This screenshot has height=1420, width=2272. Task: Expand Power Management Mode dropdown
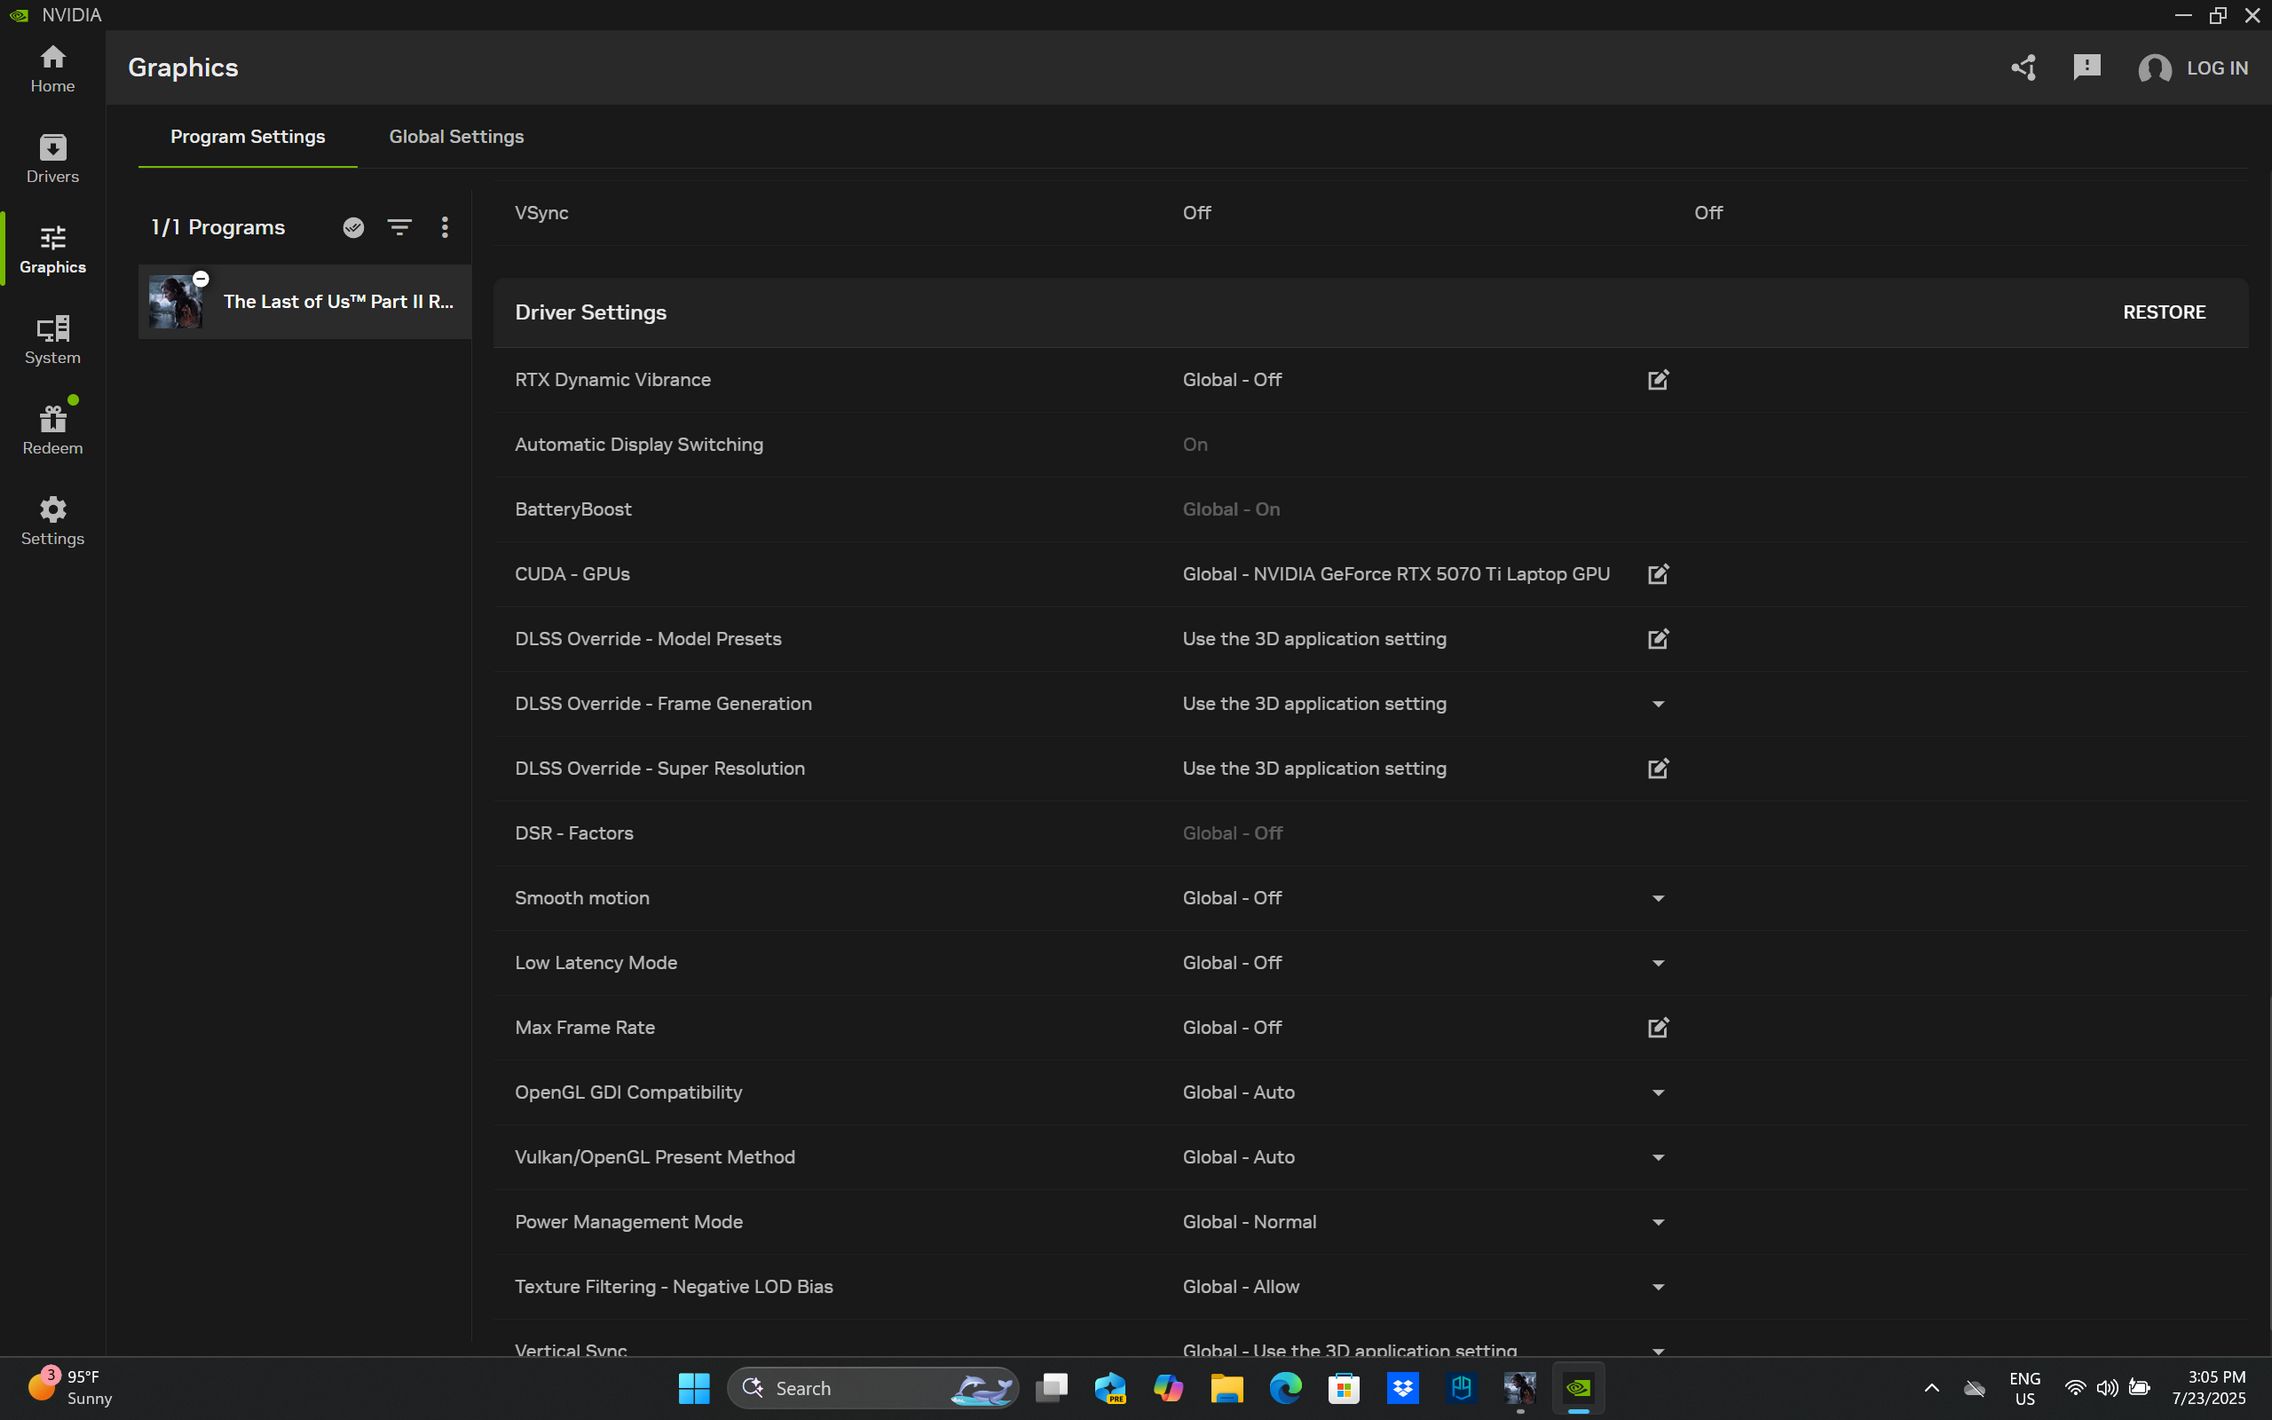pyautogui.click(x=1658, y=1222)
